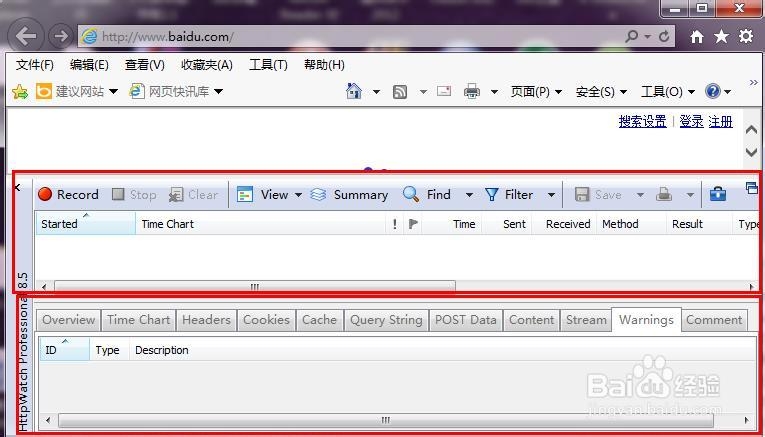Open the Cache tab
765x437 pixels.
(320, 320)
